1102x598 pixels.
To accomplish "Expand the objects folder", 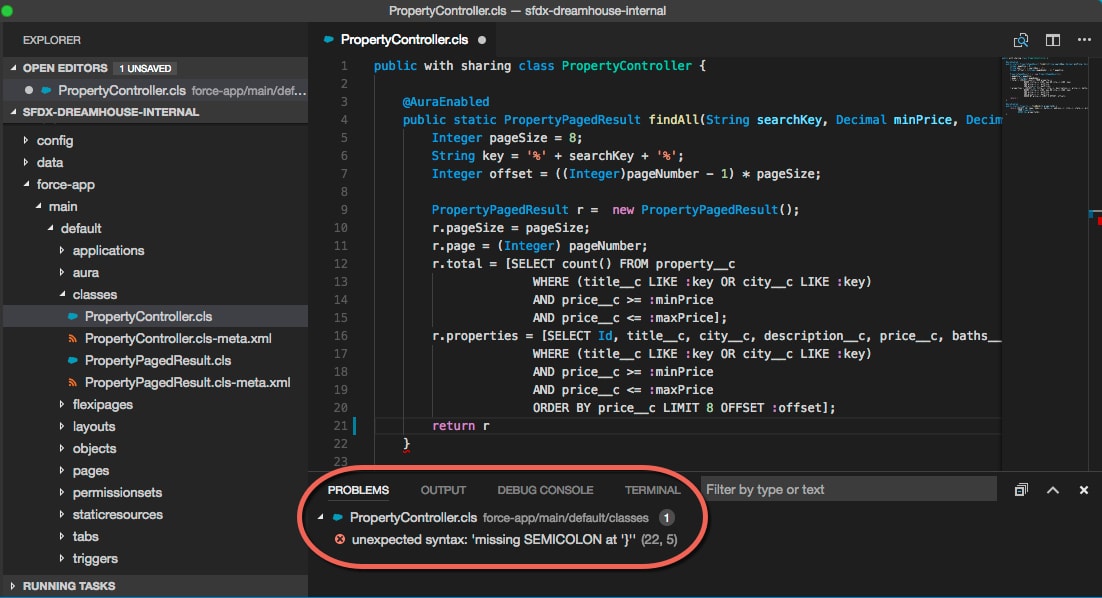I will pyautogui.click(x=62, y=448).
